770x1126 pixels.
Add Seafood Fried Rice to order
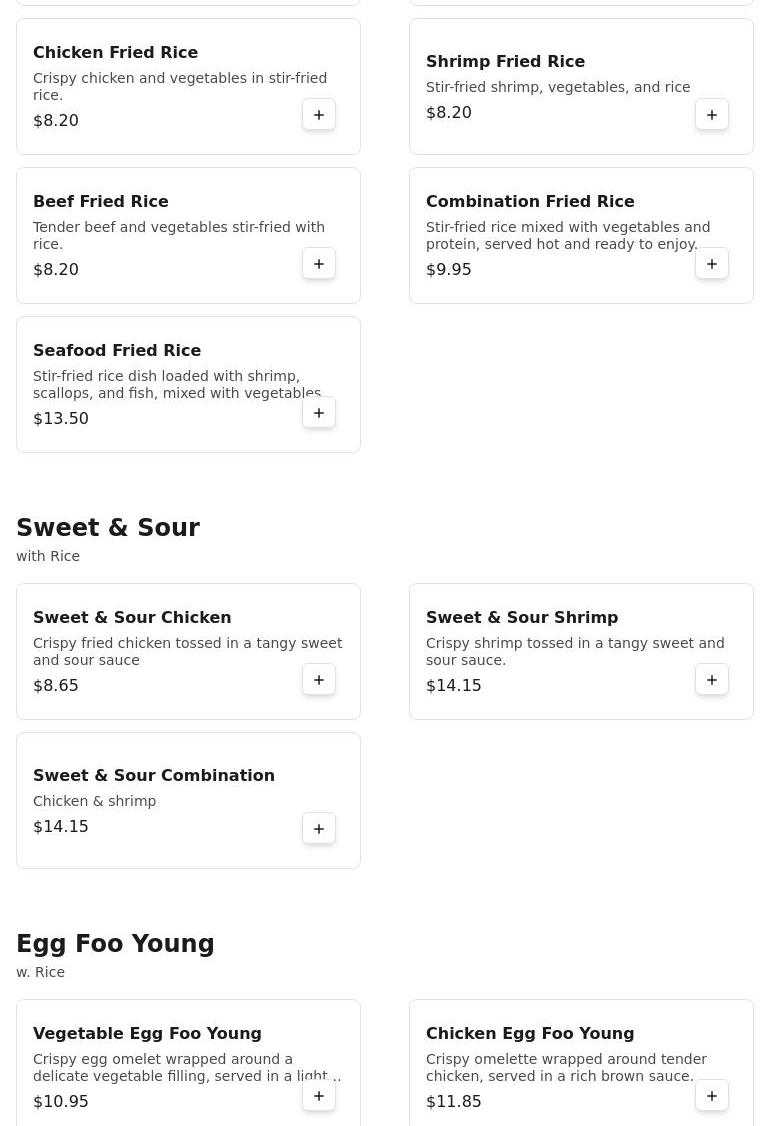(319, 413)
